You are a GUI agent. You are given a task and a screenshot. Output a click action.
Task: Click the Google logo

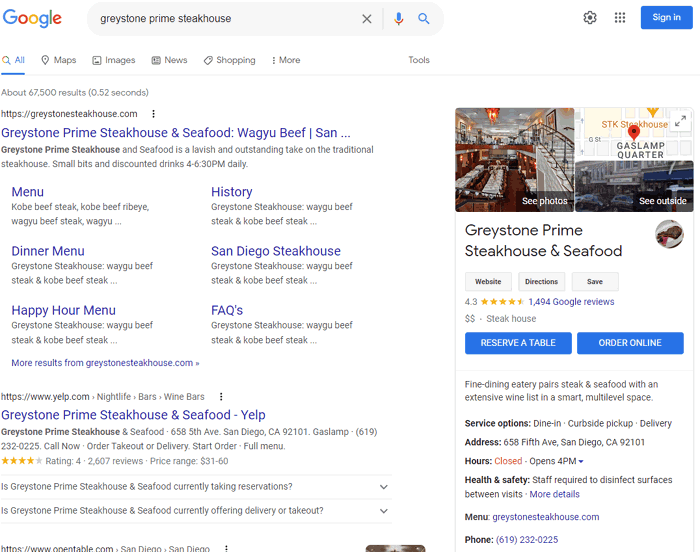point(31,18)
